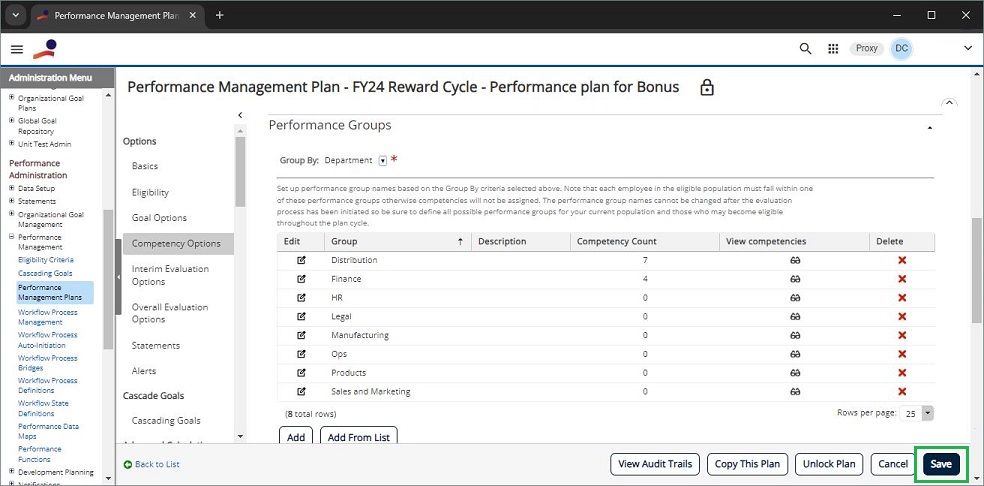View competencies for HR

tap(794, 298)
